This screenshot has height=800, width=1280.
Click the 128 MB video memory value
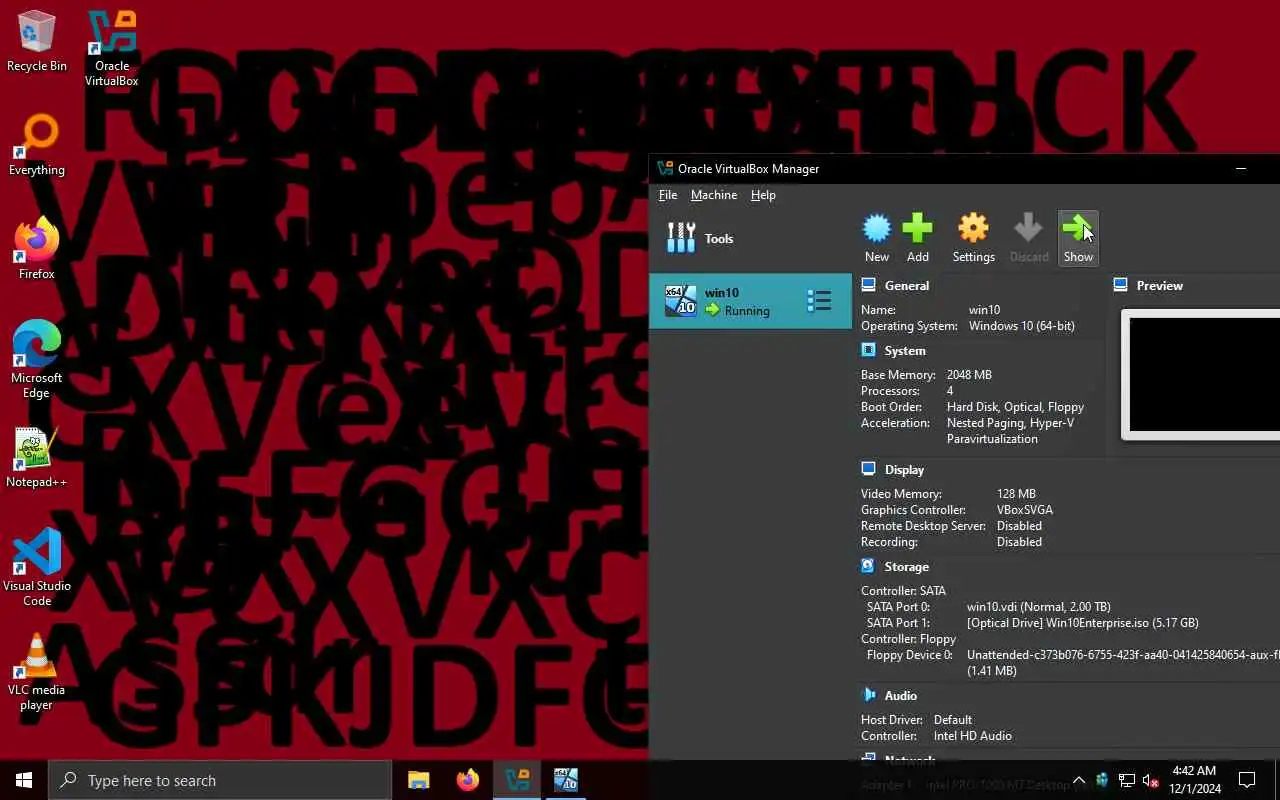pyautogui.click(x=1016, y=494)
